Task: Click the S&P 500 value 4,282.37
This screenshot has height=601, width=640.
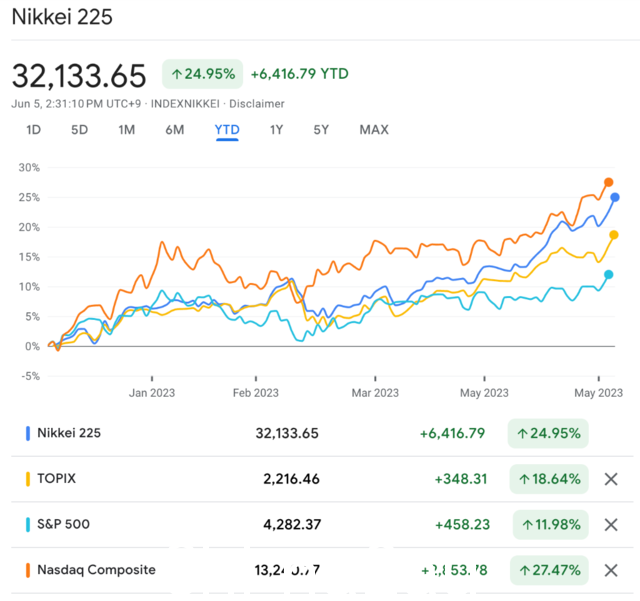Action: [x=292, y=525]
